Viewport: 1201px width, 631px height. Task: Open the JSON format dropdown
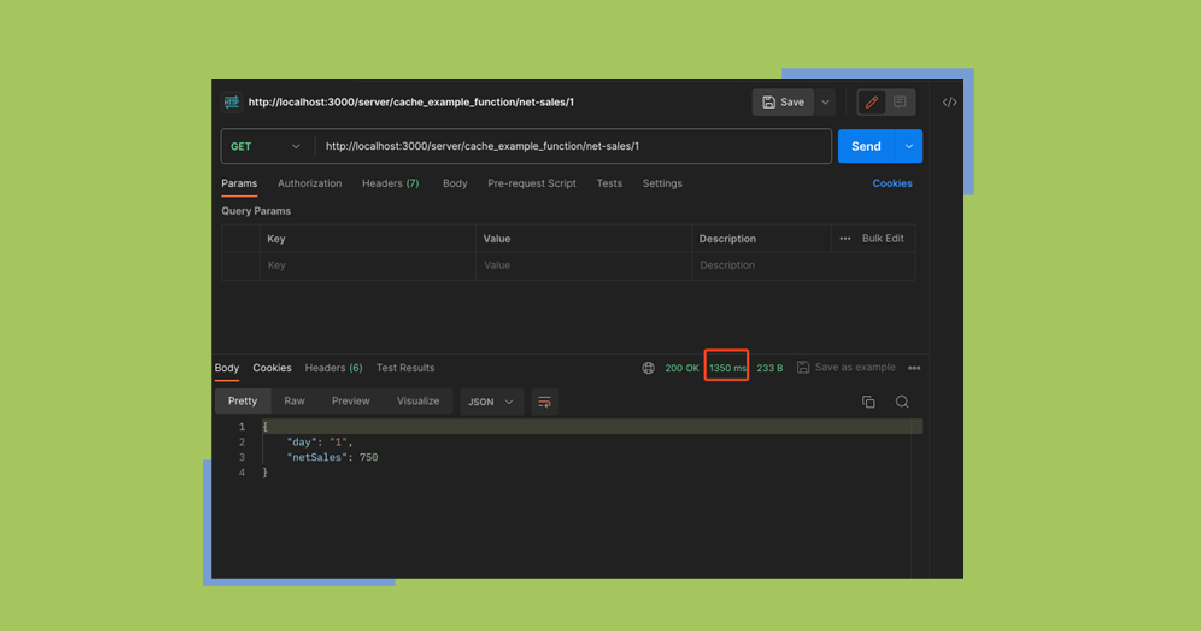(491, 402)
